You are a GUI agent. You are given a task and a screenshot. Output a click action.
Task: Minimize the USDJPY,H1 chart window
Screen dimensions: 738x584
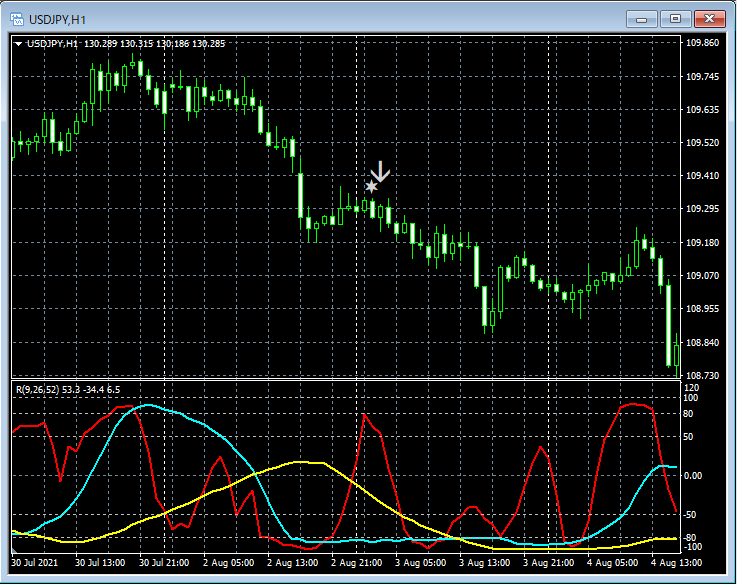click(x=641, y=19)
